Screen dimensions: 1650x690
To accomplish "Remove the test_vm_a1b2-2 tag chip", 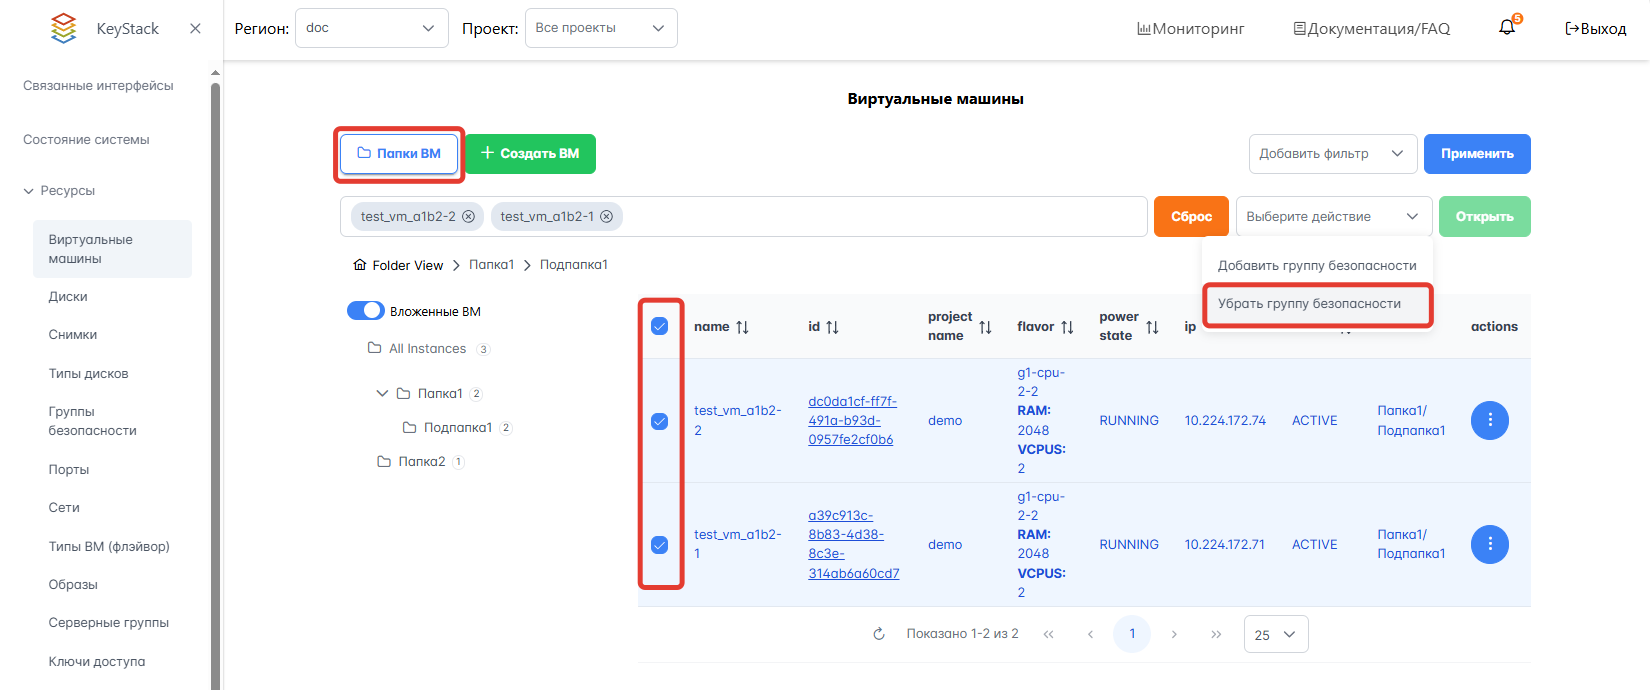I will click(x=468, y=217).
